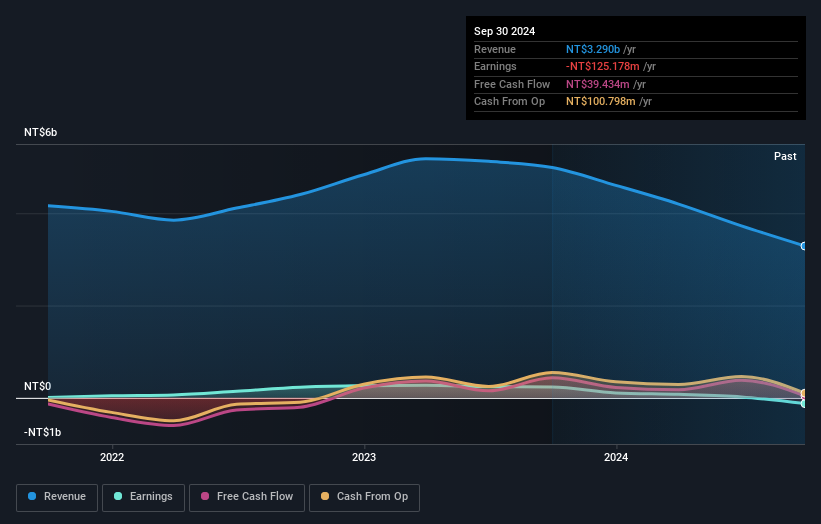Toggle the Free Cash Flow legend series
821x524 pixels.
247,497
